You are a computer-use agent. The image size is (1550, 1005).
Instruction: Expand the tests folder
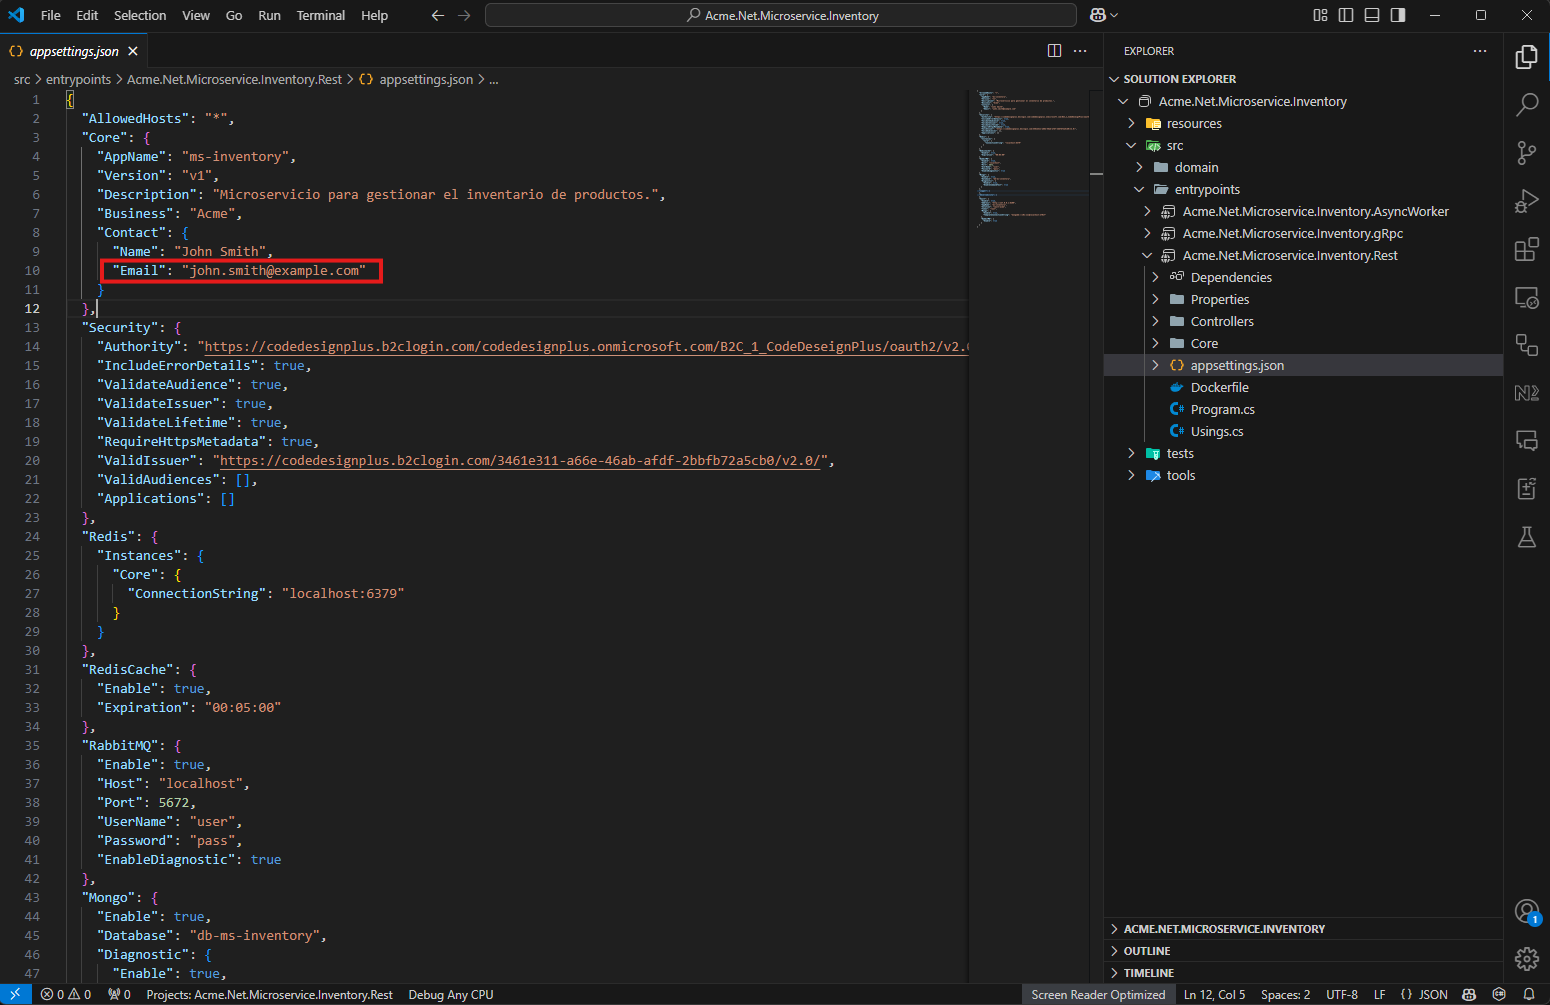(1131, 453)
